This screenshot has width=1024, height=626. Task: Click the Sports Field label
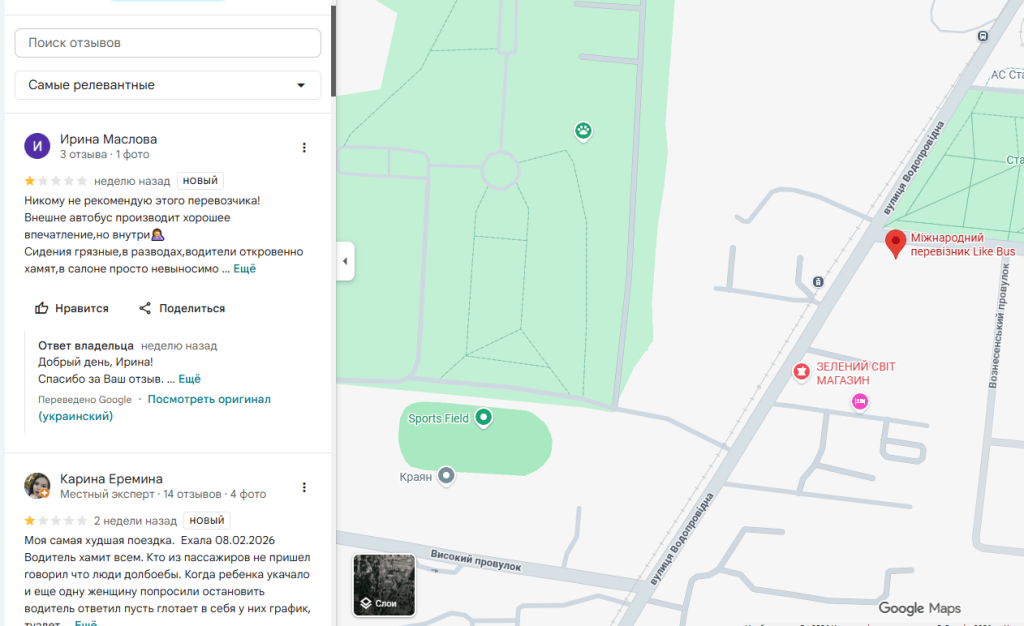pos(438,418)
